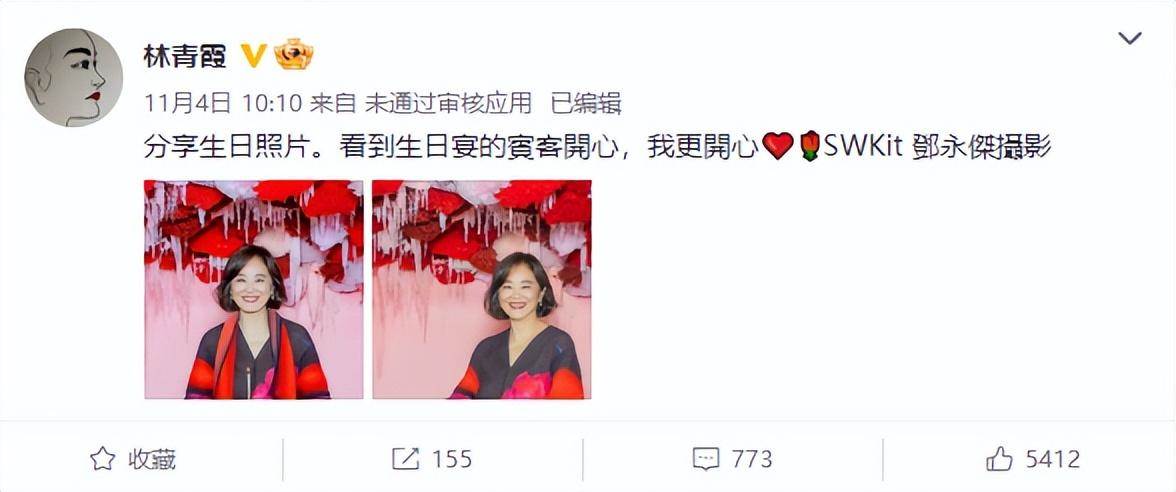Click the repost share icon
This screenshot has height=492, width=1176.
tap(406, 459)
